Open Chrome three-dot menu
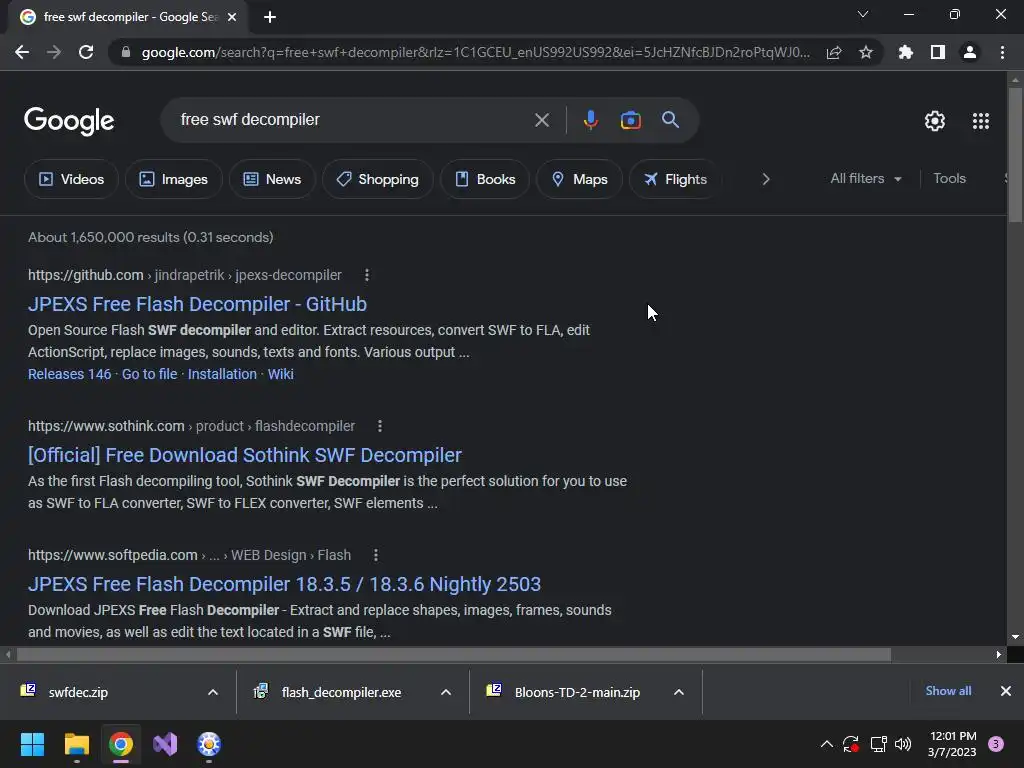This screenshot has width=1024, height=768. 1002,52
